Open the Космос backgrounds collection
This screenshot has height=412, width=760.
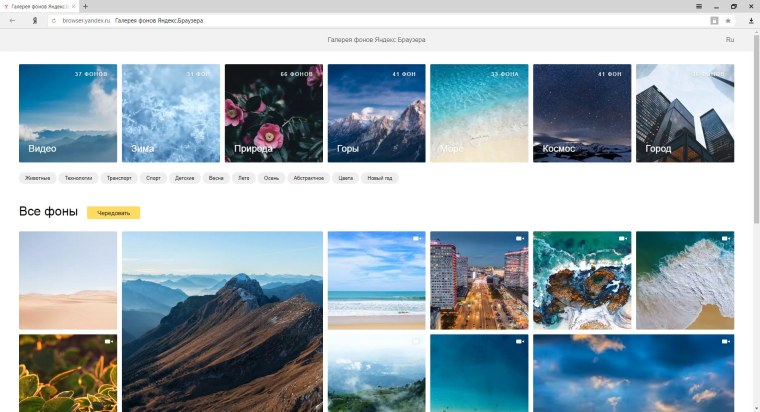pos(582,113)
